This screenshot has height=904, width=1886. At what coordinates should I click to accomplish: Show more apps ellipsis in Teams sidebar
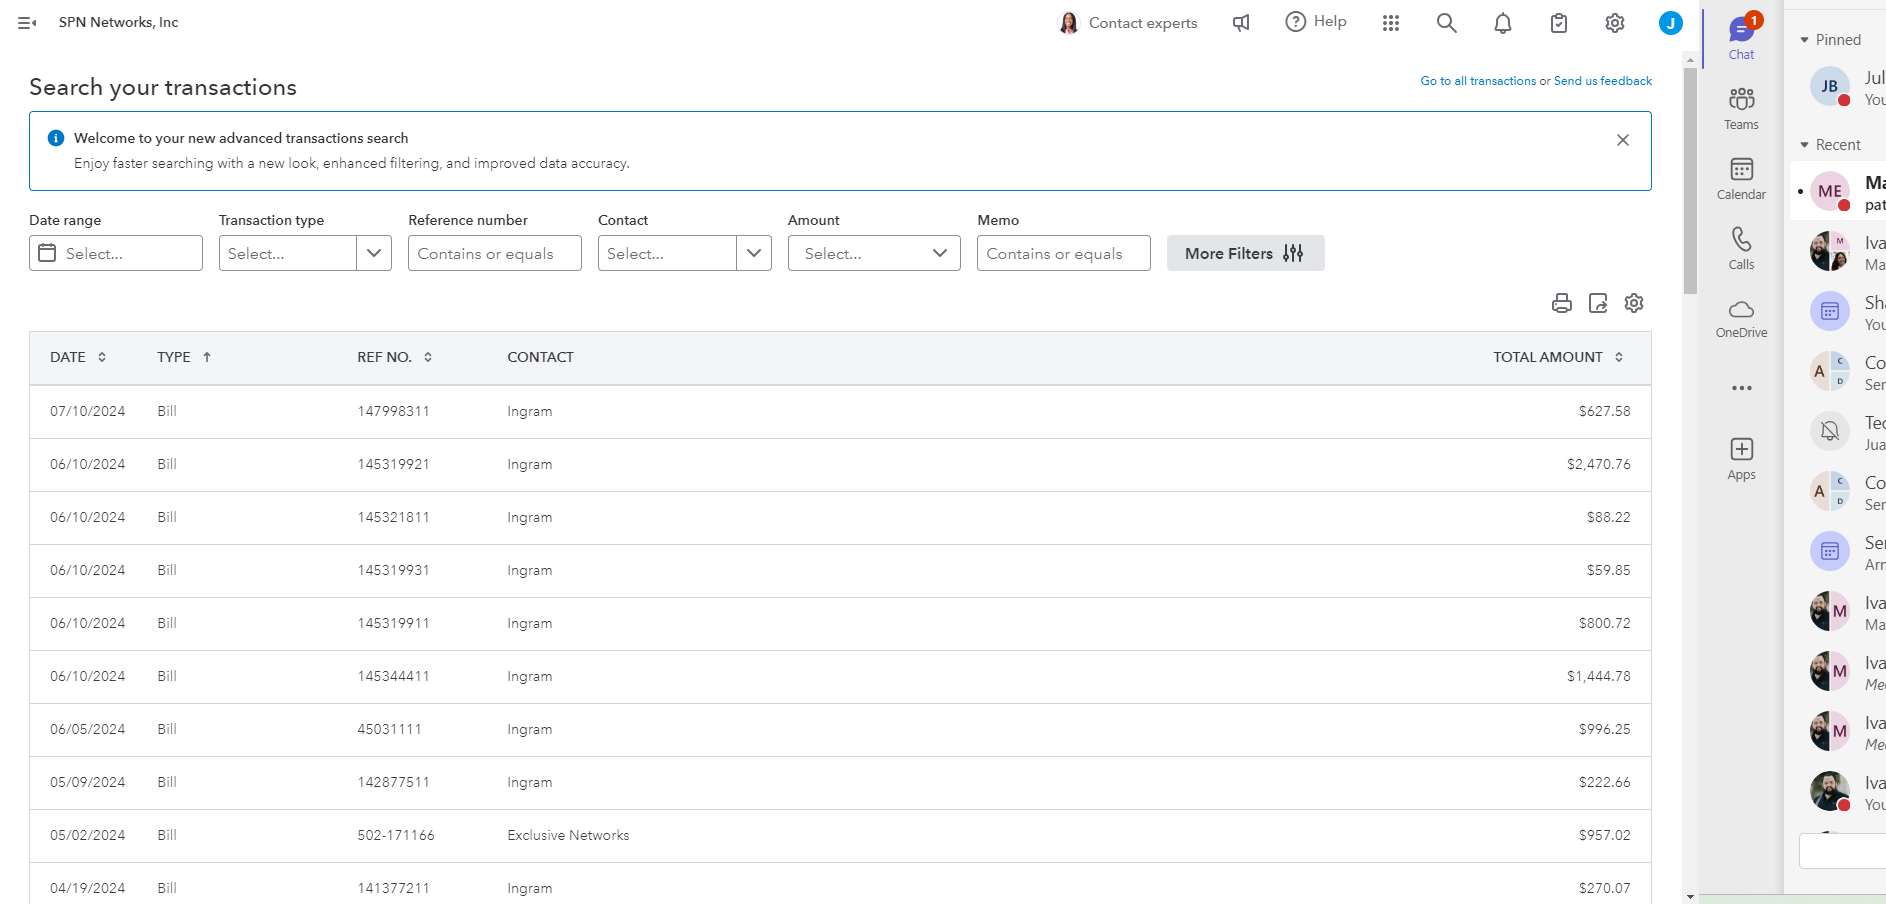coord(1742,388)
